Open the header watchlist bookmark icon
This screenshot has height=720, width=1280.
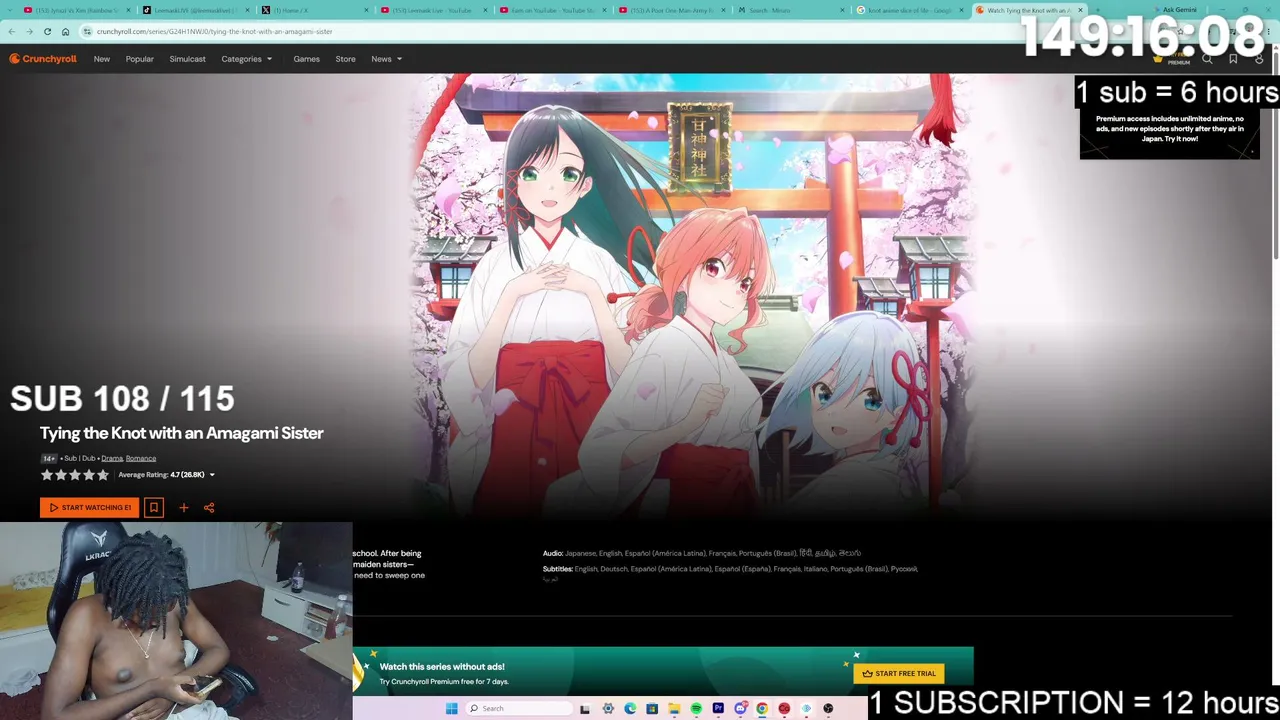point(1233,59)
